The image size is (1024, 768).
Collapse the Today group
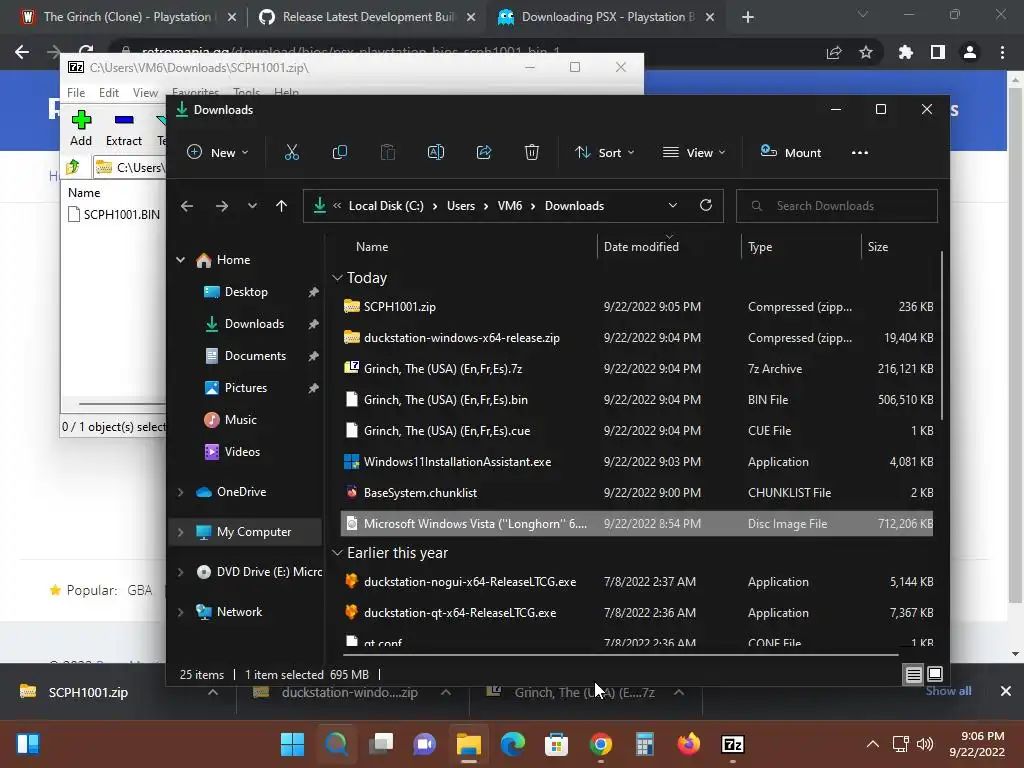[x=337, y=278]
